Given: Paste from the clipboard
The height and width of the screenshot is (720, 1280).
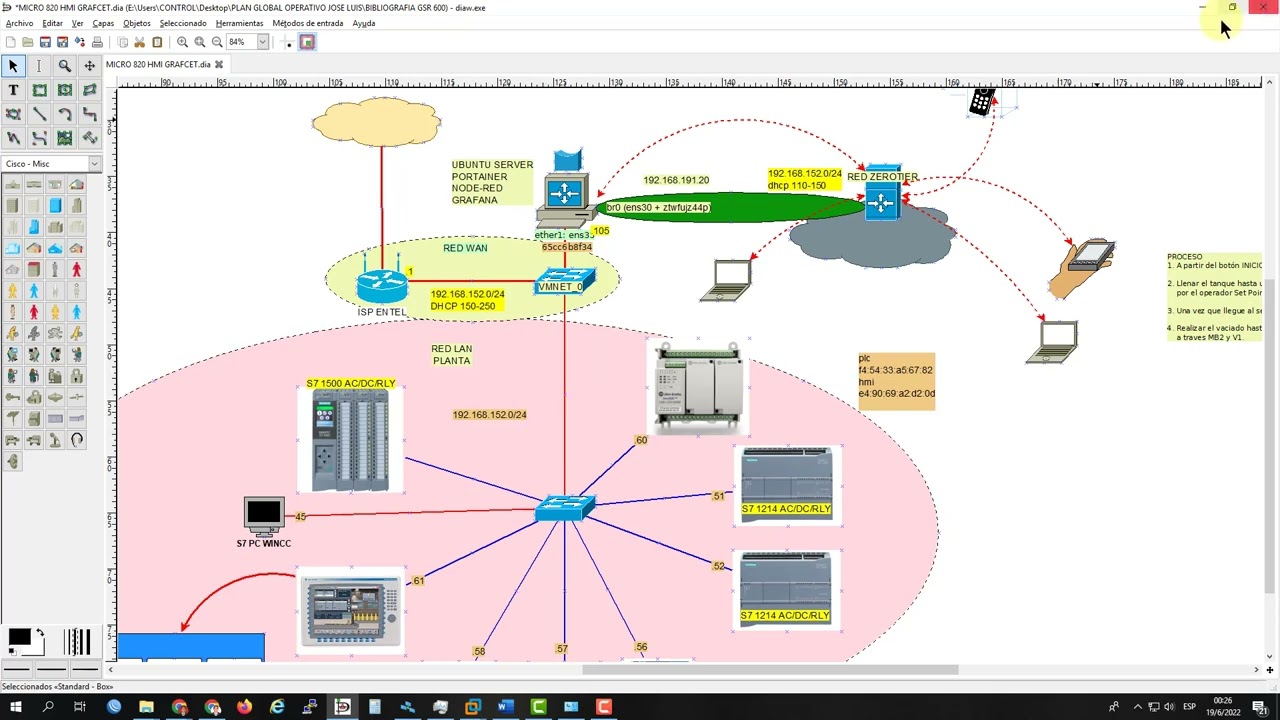Looking at the screenshot, I should pyautogui.click(x=157, y=42).
